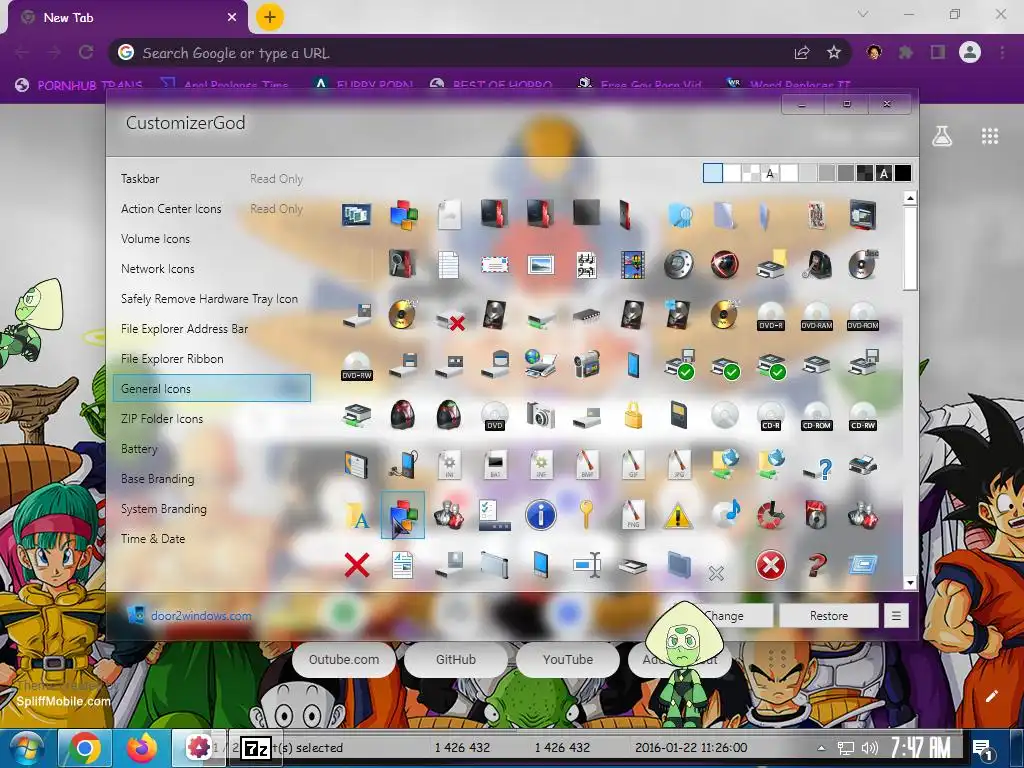Select the font folder letter A icon
The image size is (1024, 768).
click(x=357, y=515)
